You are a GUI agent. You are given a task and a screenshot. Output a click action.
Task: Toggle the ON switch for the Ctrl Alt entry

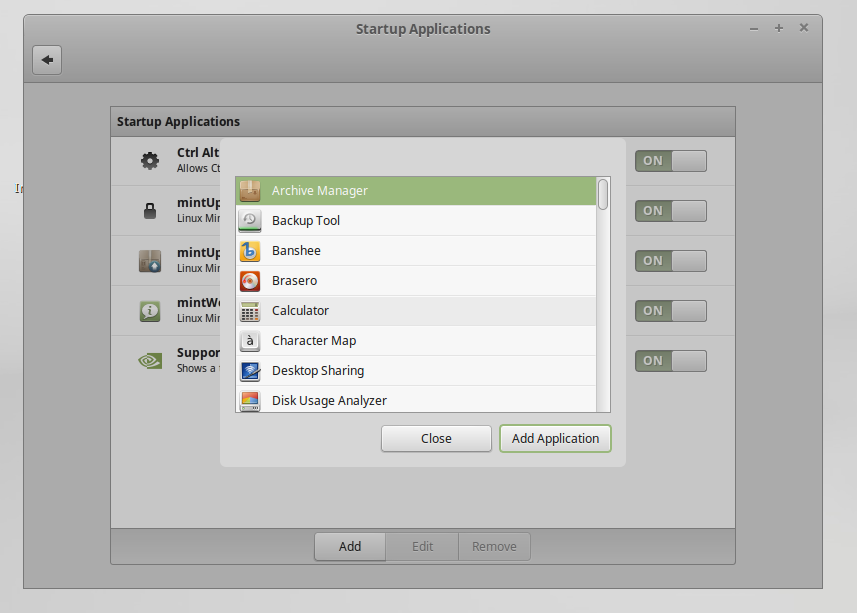click(x=670, y=160)
